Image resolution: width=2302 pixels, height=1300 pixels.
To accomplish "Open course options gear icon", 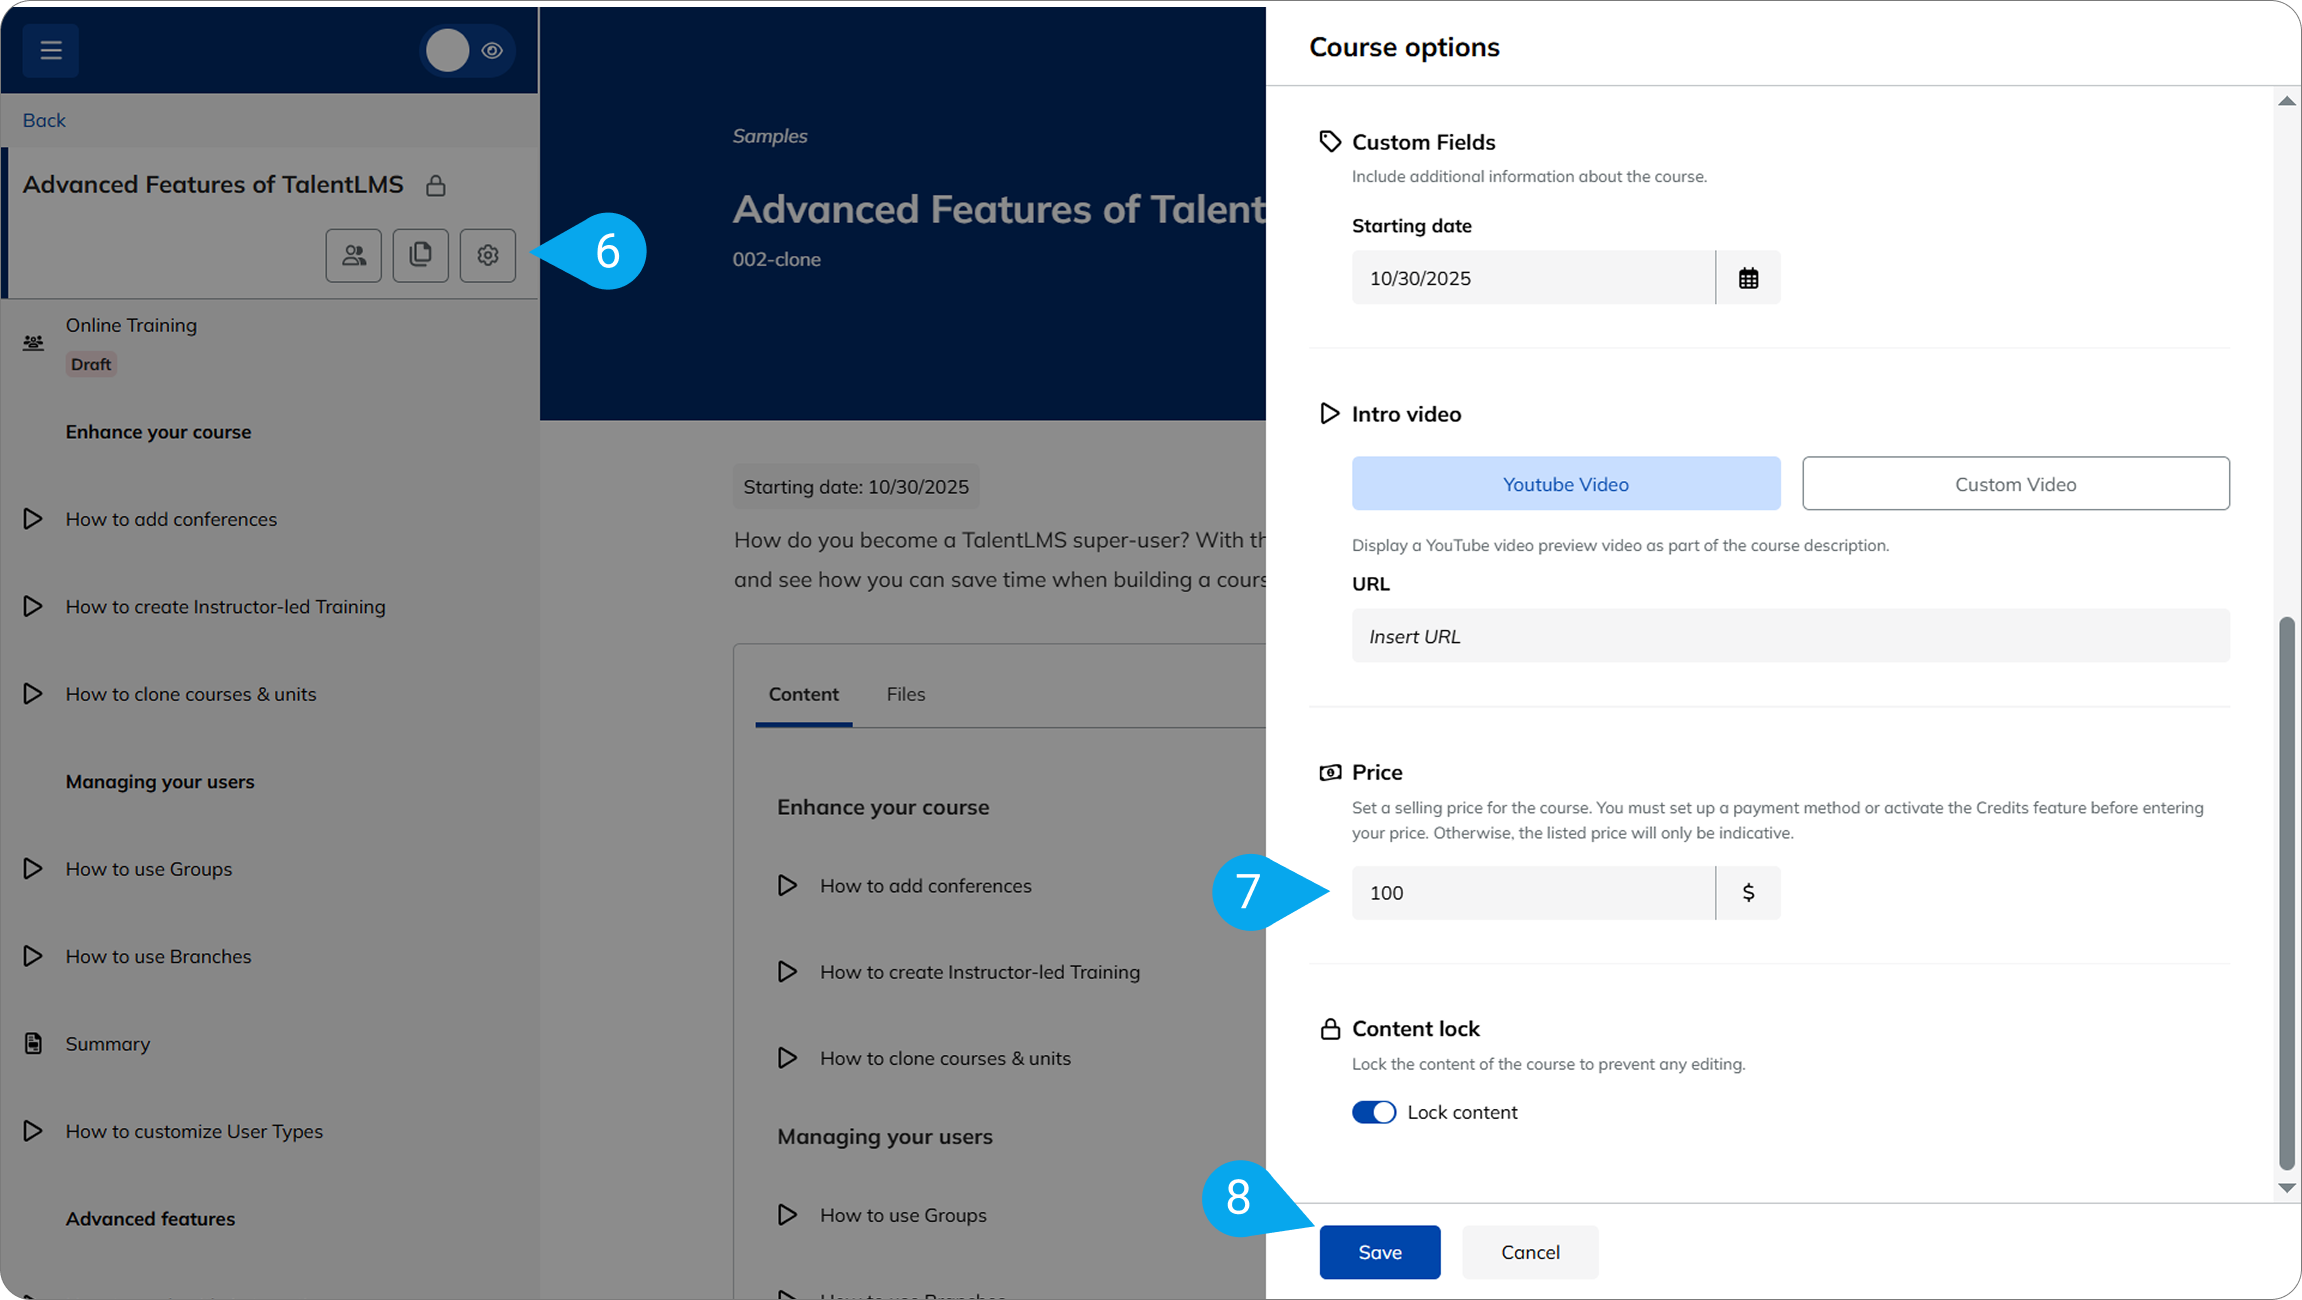I will (x=487, y=255).
